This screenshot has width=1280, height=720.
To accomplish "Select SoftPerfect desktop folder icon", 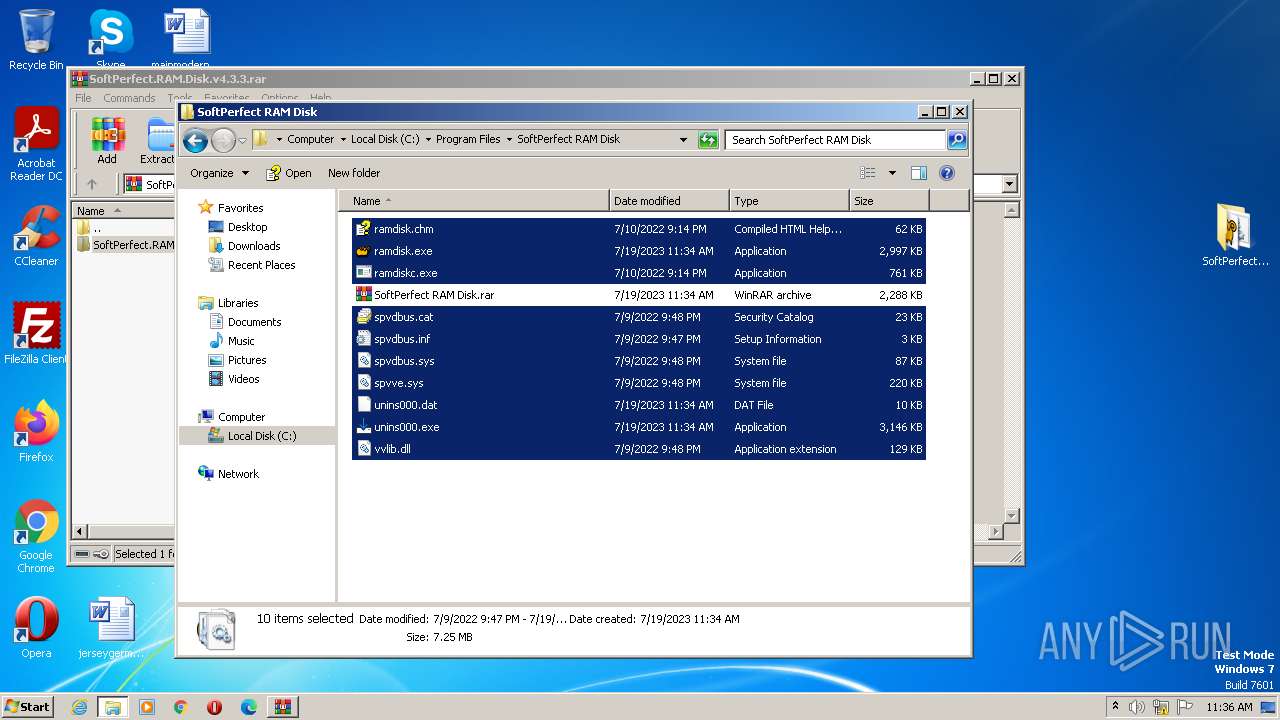I will pyautogui.click(x=1235, y=236).
